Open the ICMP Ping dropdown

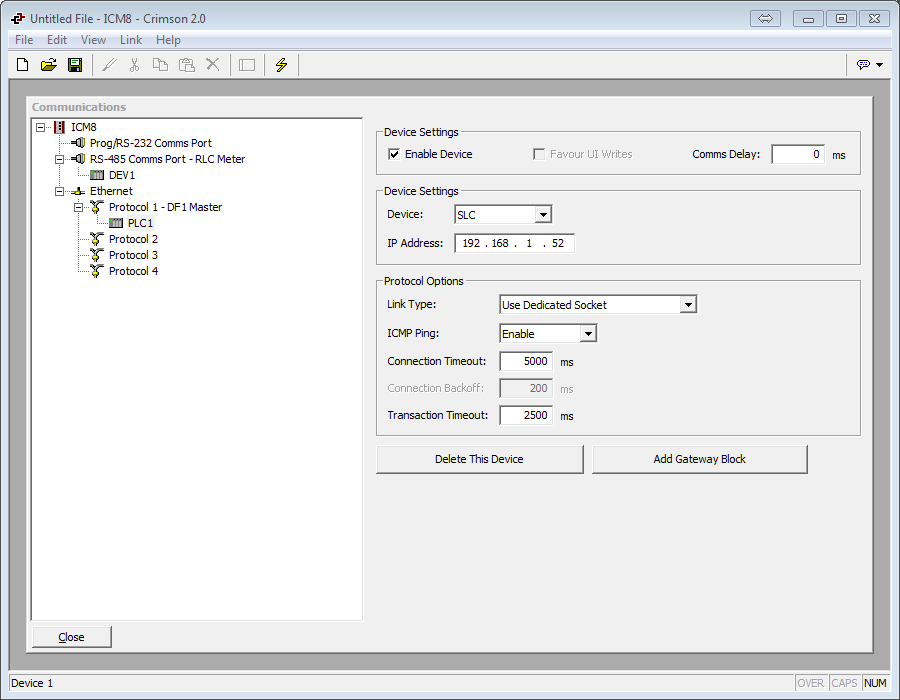click(588, 333)
